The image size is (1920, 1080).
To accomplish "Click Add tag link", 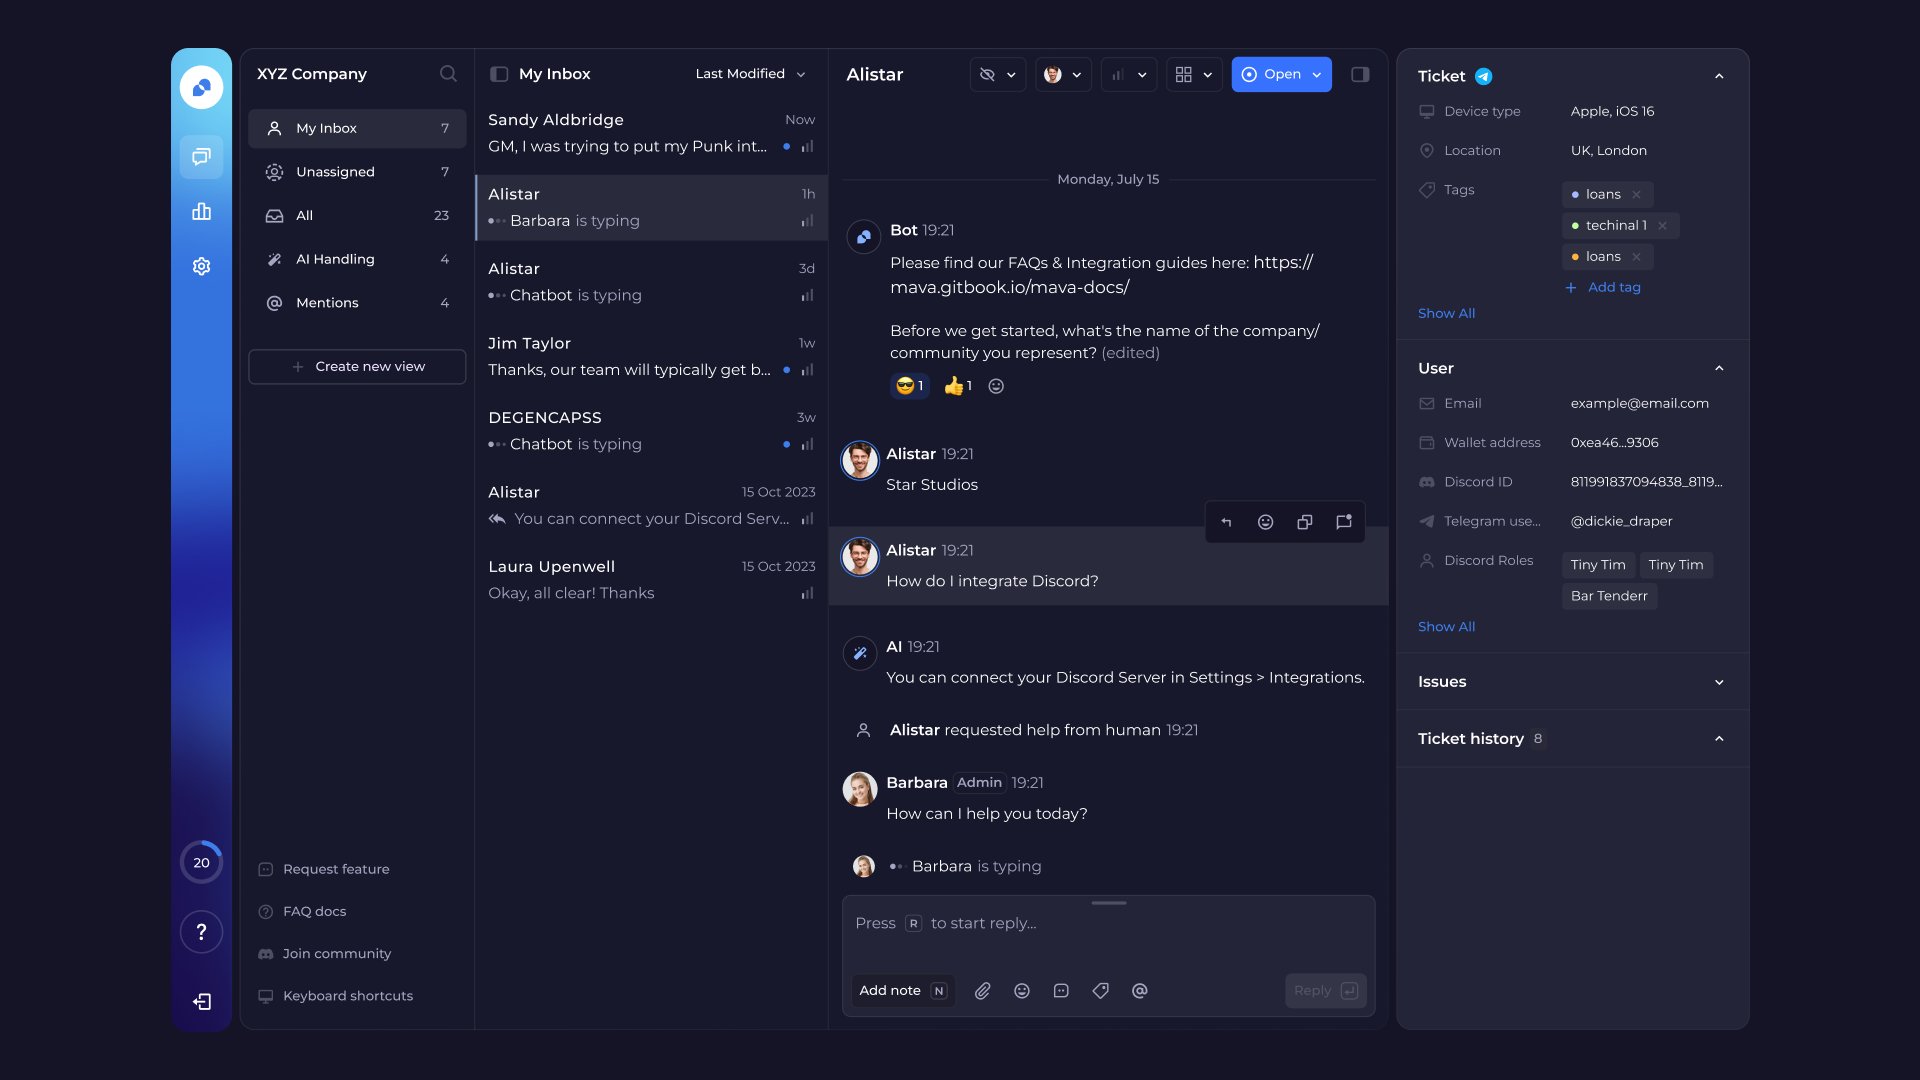I will tap(1603, 287).
